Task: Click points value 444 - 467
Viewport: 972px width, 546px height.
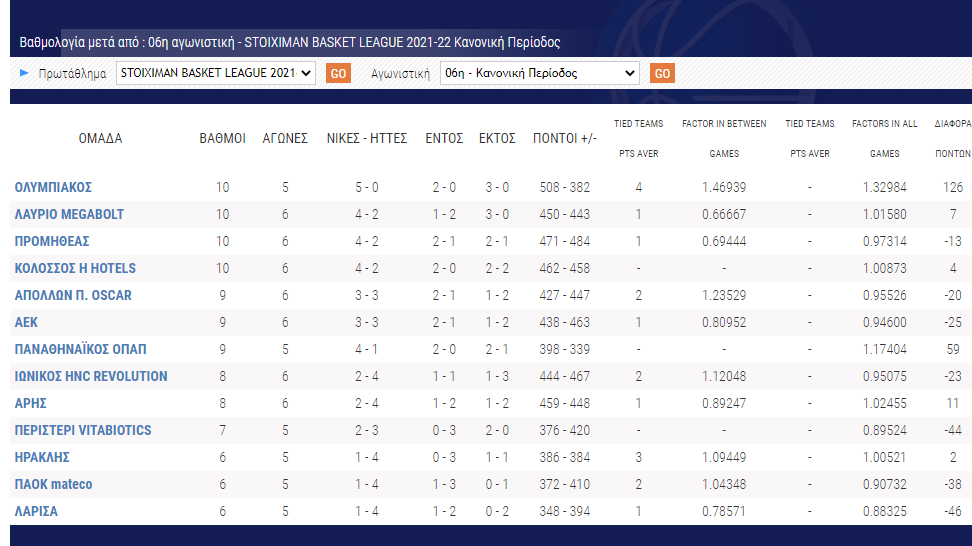Action: pyautogui.click(x=565, y=376)
